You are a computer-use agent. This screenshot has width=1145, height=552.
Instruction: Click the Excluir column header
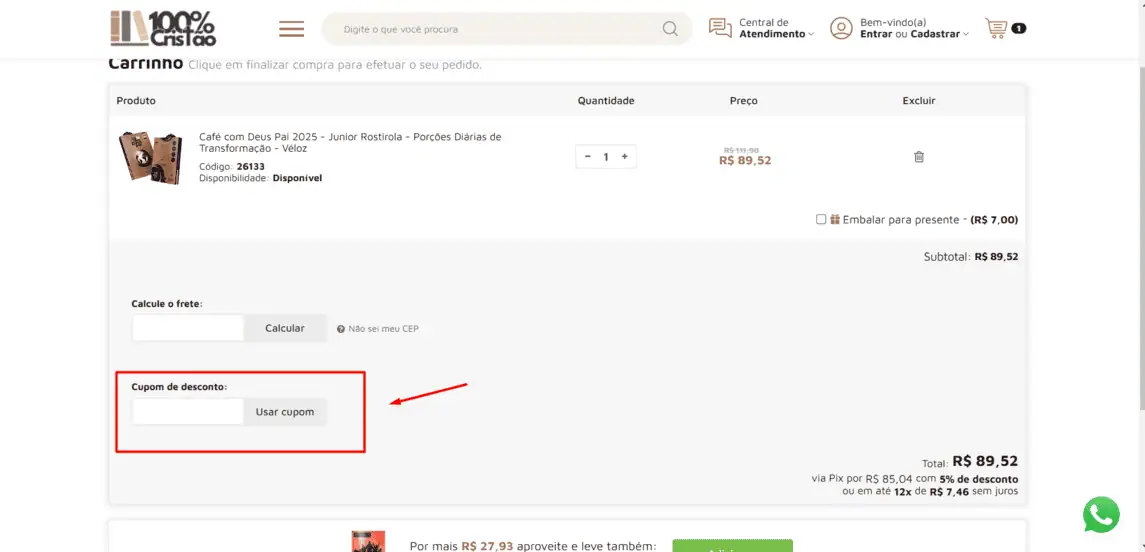tap(919, 101)
